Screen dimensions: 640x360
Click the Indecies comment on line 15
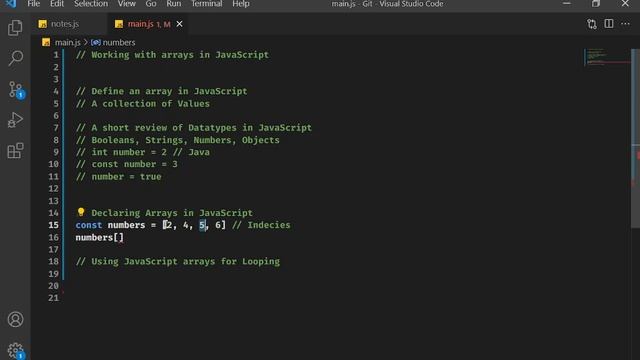pos(261,225)
